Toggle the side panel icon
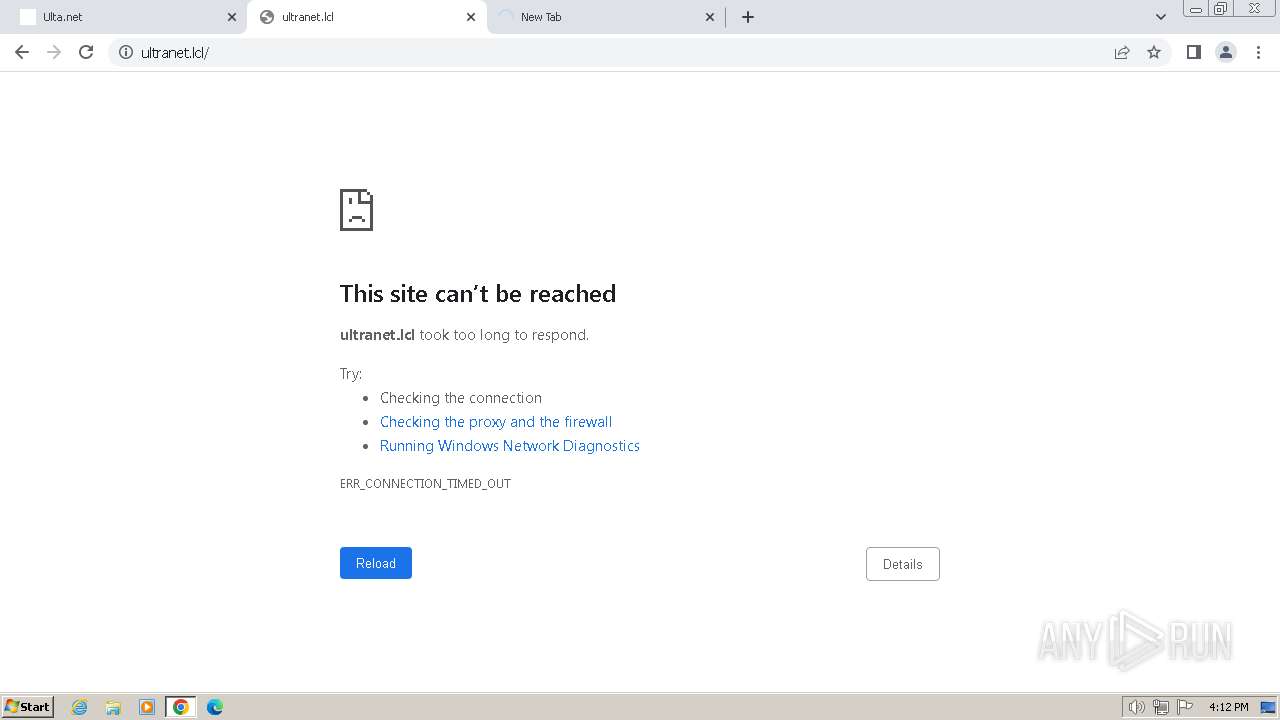The height and width of the screenshot is (720, 1280). coord(1194,52)
